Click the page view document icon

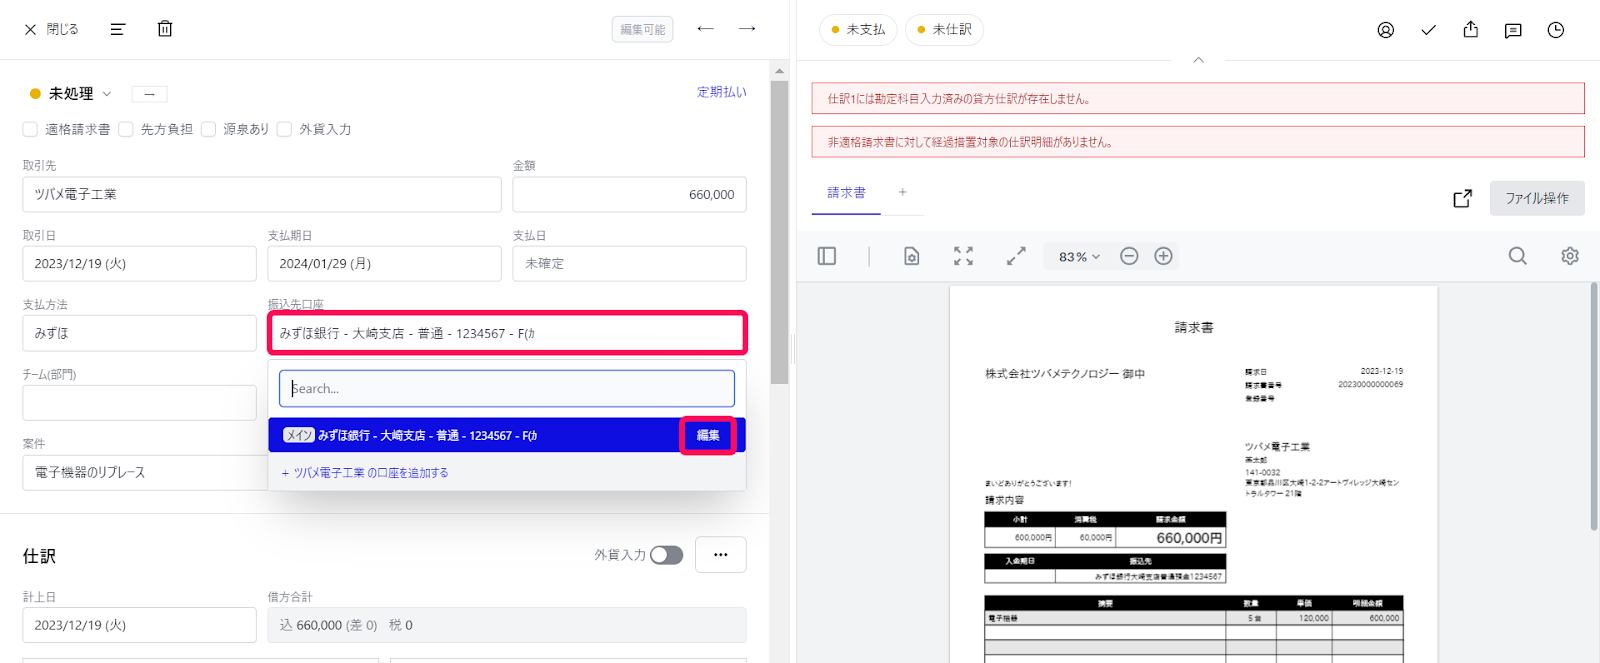click(x=912, y=256)
